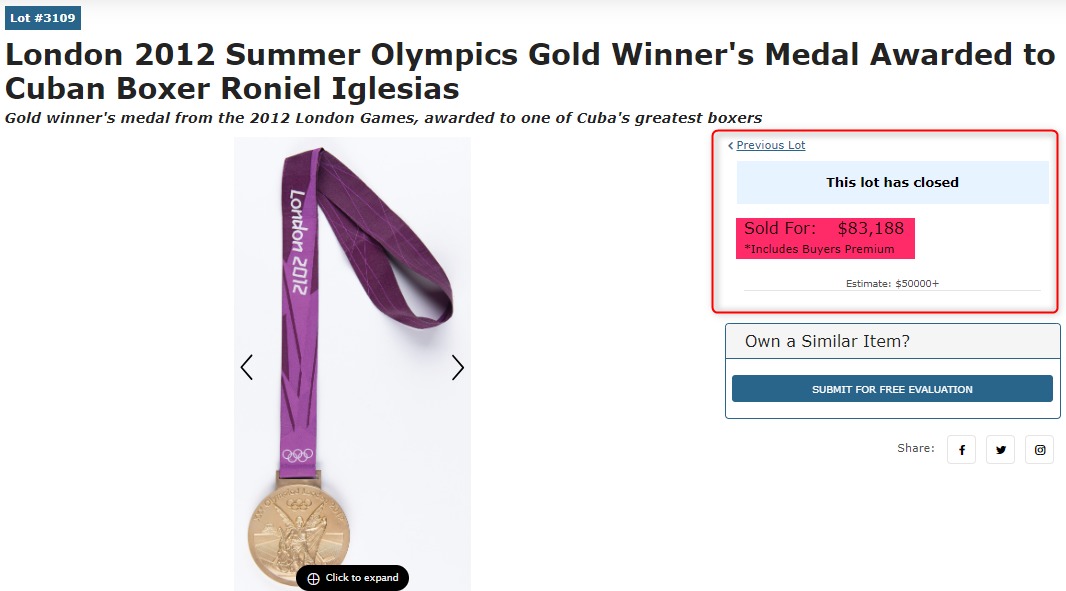Image resolution: width=1066 pixels, height=591 pixels.
Task: Click the Olympic rings on the ribbon
Action: (298, 455)
